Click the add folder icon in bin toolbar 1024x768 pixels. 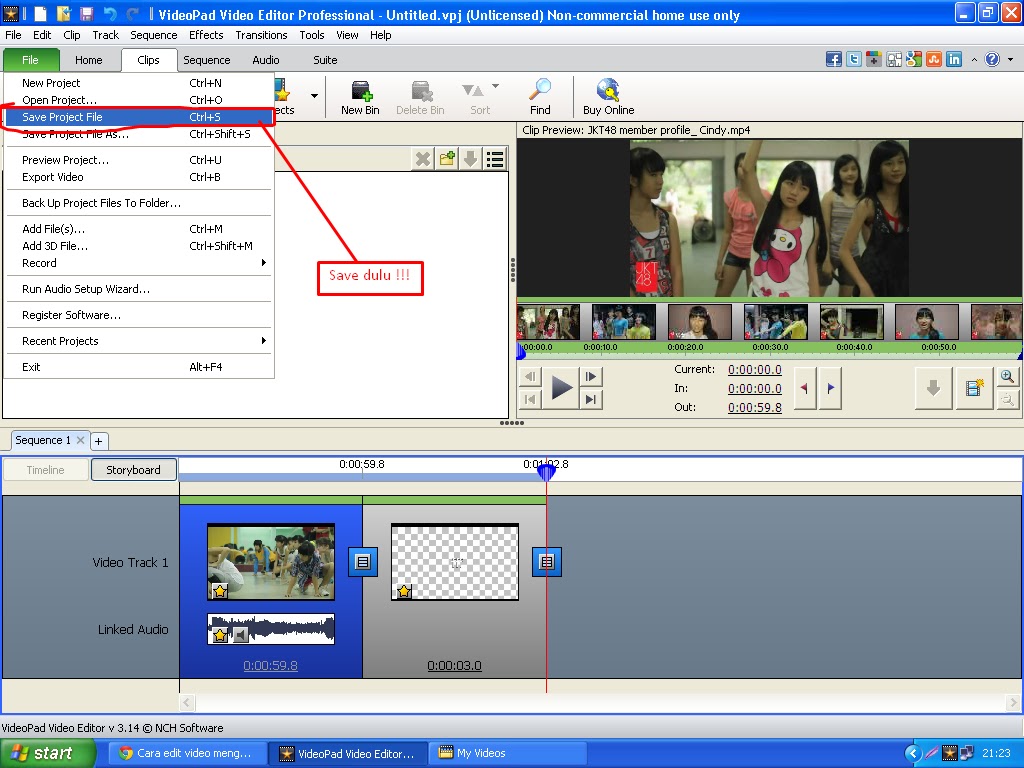point(447,159)
